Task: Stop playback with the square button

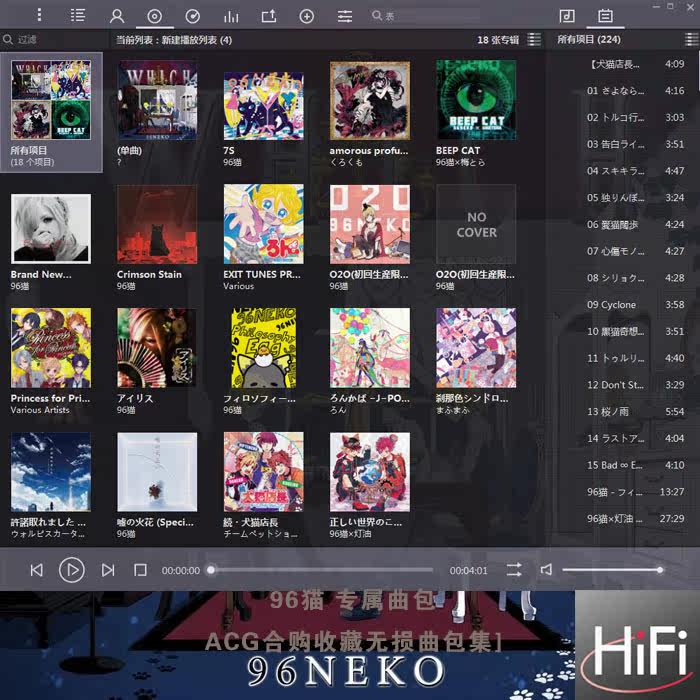Action: tap(140, 570)
